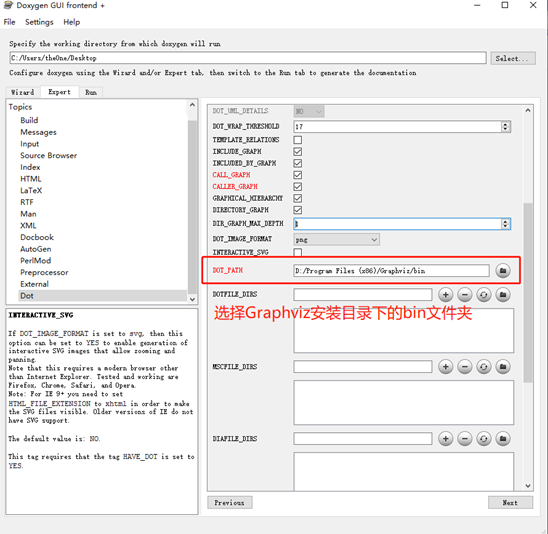Open the DOT_IMAGE_FORMAT dropdown
548x534 pixels.
336,239
